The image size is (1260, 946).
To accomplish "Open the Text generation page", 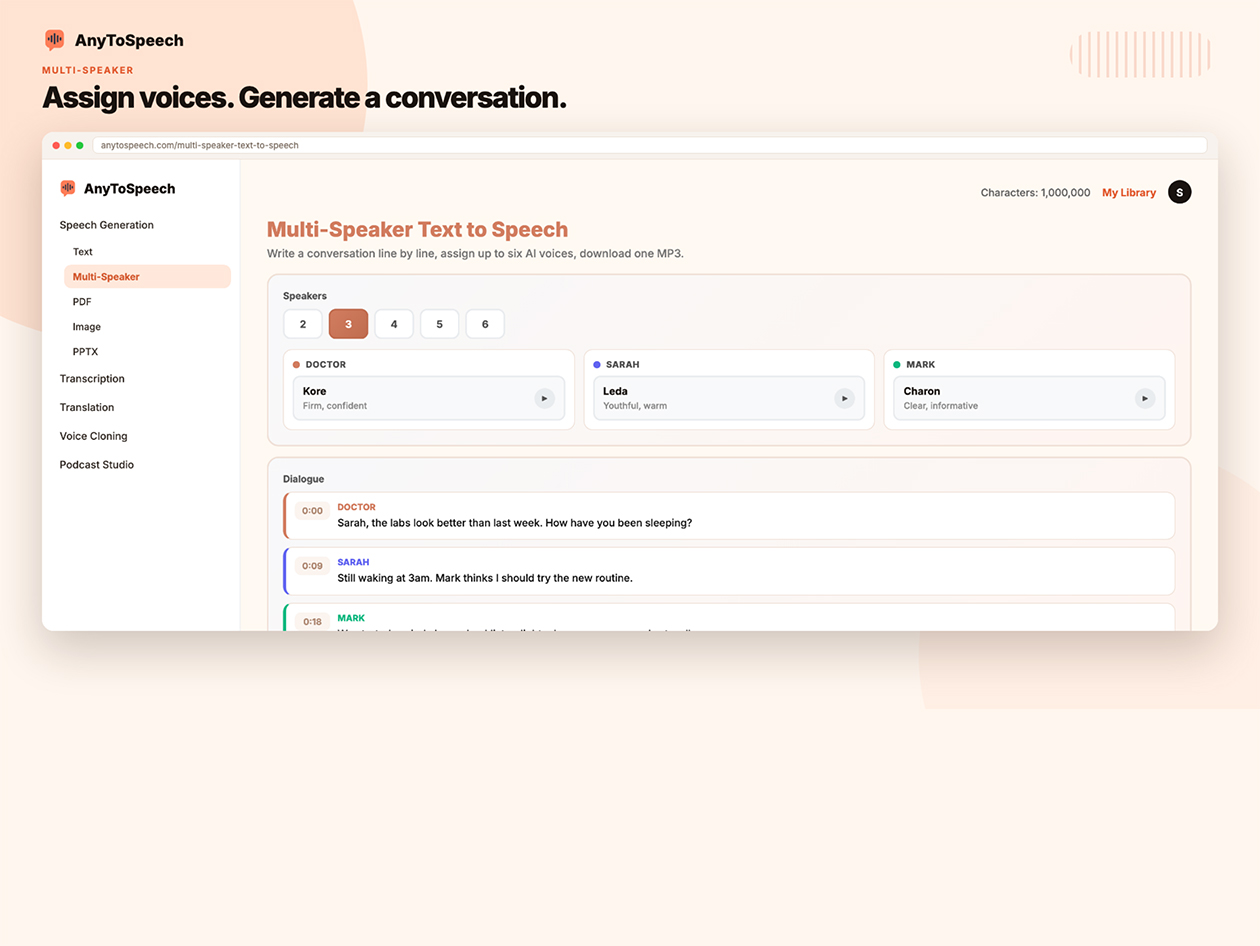I will coord(83,252).
